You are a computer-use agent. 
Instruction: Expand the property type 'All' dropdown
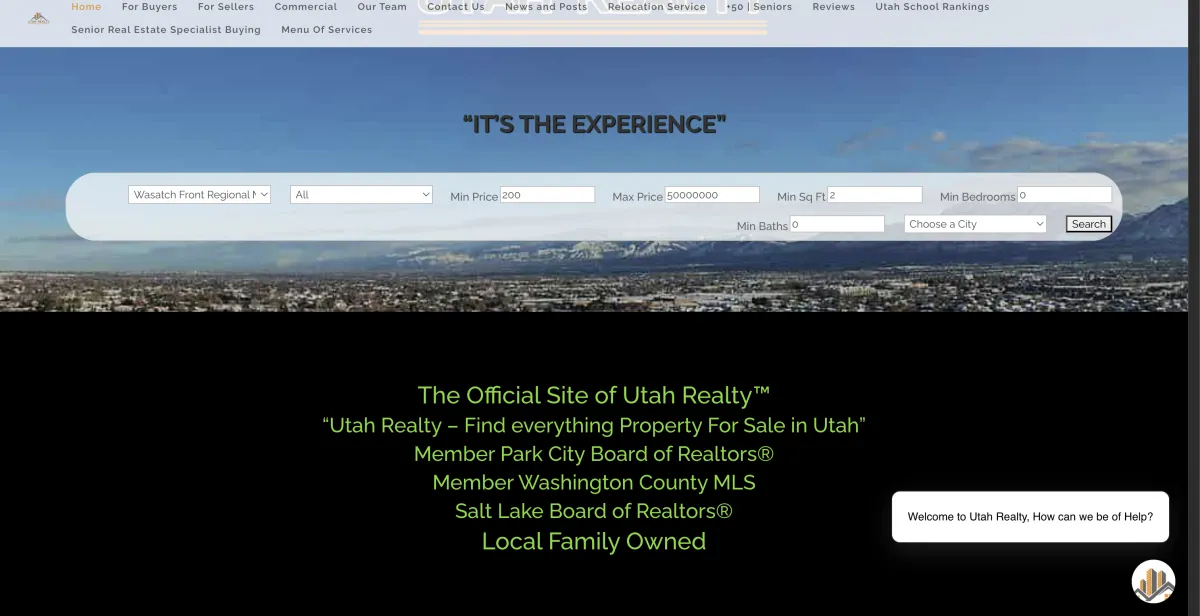[x=361, y=195]
